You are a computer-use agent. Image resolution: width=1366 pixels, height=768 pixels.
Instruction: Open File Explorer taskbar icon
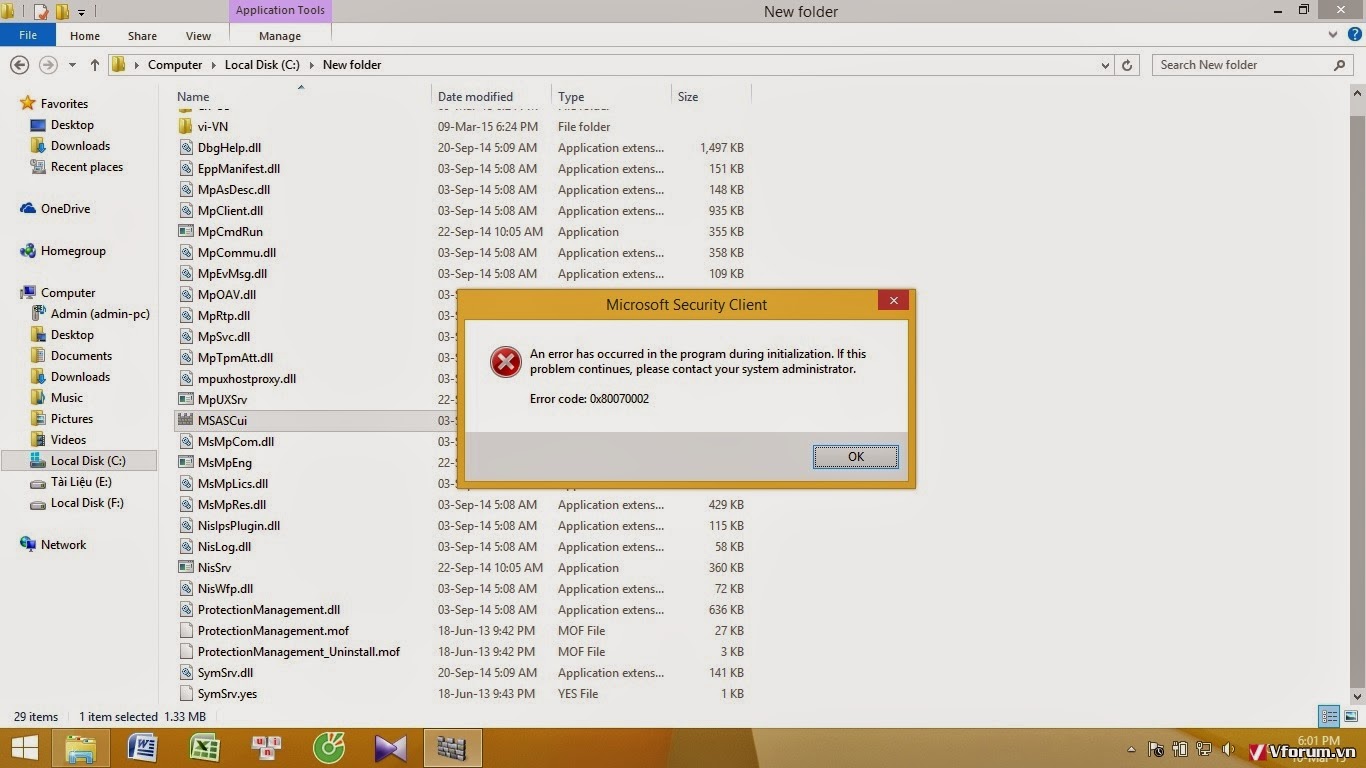(x=80, y=748)
